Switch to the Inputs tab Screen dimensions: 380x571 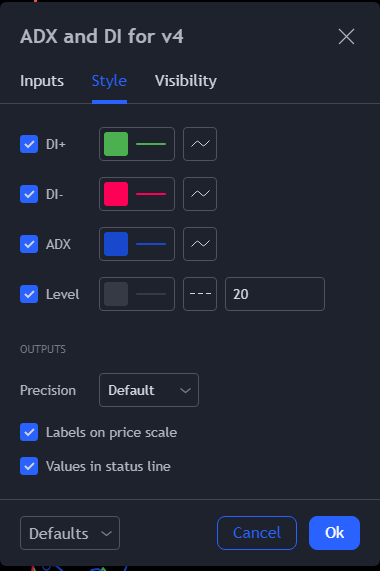[42, 81]
